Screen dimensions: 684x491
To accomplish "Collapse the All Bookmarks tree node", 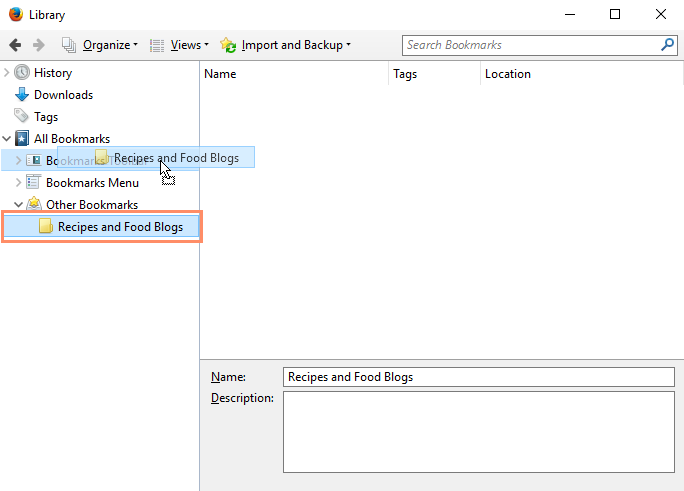I will [7, 139].
